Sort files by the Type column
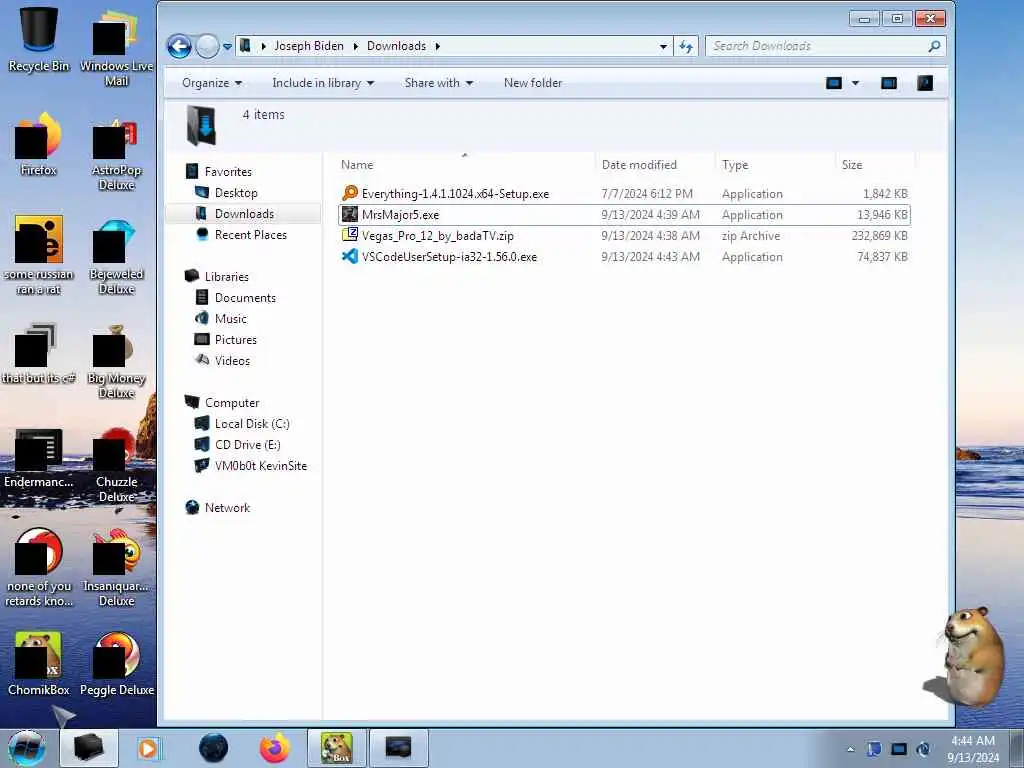The height and width of the screenshot is (768, 1024). pos(775,165)
